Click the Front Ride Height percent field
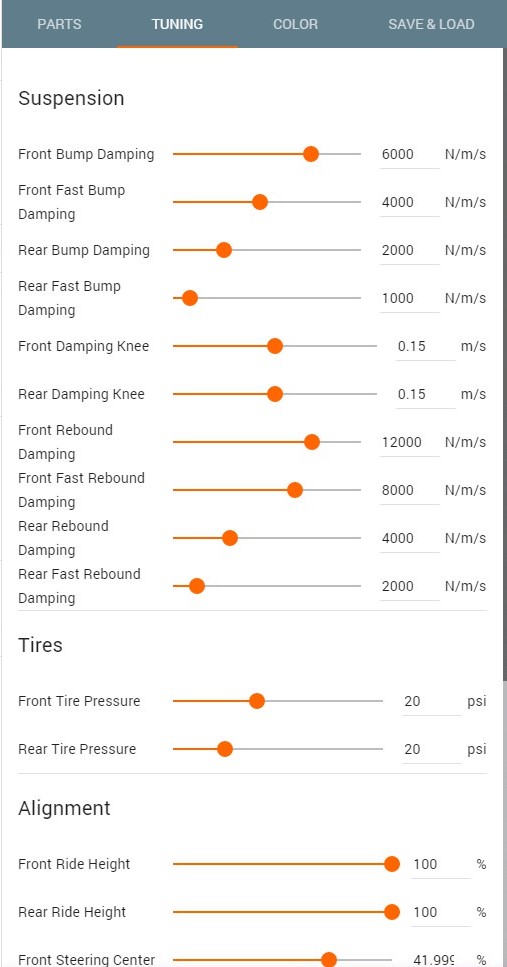Screen dimensions: 507x967 pyautogui.click(x=440, y=865)
